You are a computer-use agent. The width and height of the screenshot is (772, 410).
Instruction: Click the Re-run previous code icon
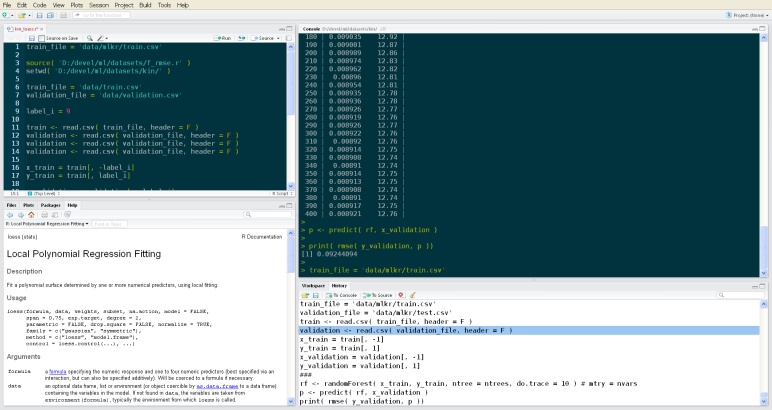241,38
